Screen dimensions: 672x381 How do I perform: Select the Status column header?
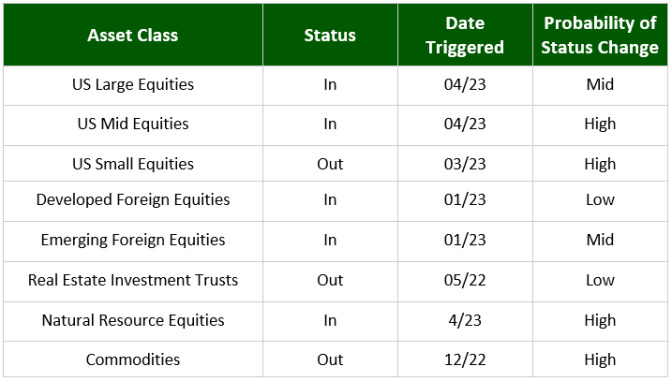click(330, 35)
